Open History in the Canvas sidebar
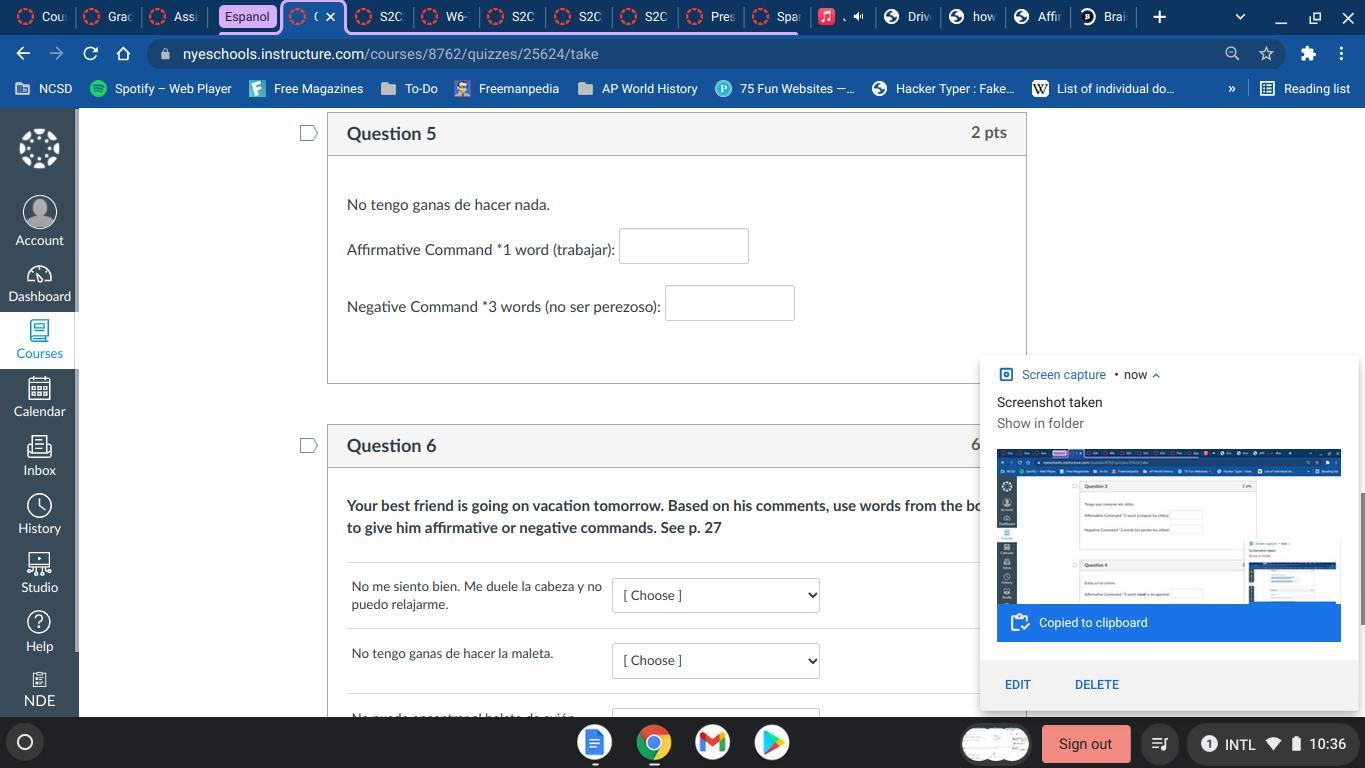This screenshot has height=768, width=1365. pos(39,515)
